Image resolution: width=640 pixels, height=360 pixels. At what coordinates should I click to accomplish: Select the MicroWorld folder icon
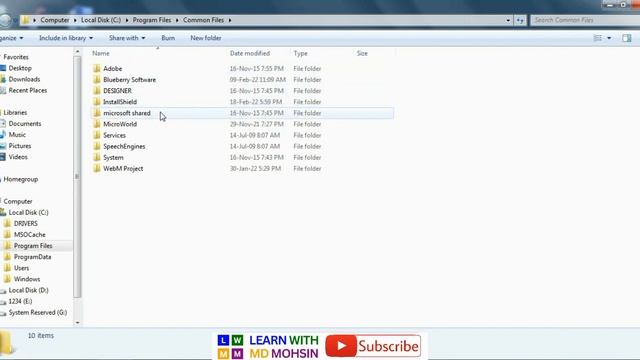tap(97, 124)
